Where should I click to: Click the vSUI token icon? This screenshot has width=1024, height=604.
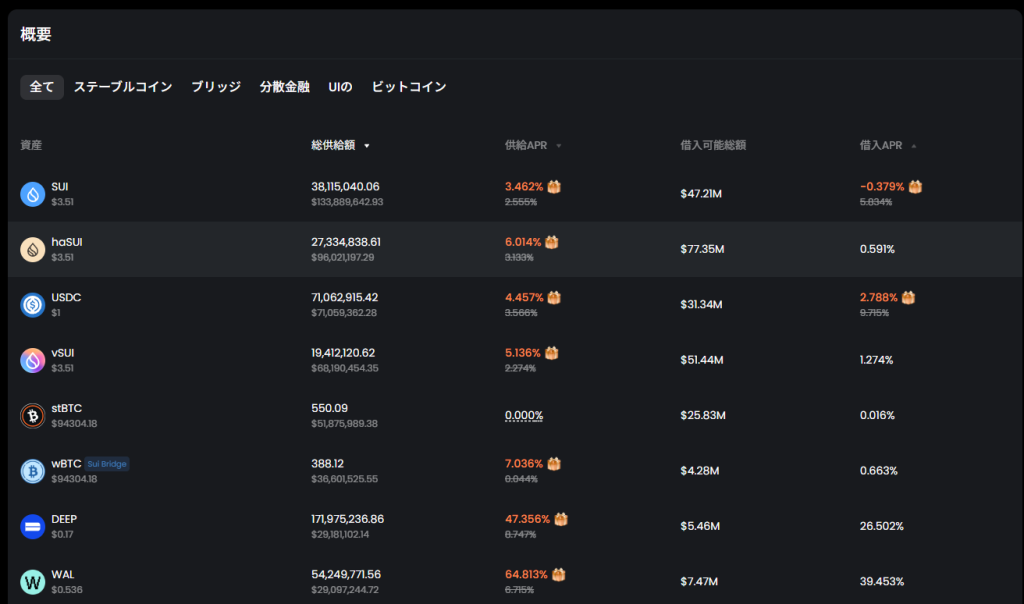point(33,360)
